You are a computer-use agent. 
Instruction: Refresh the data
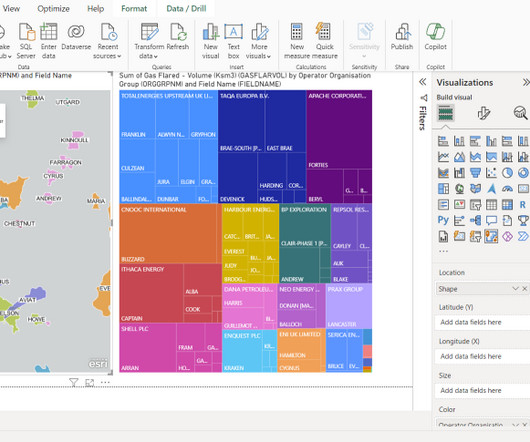178,37
